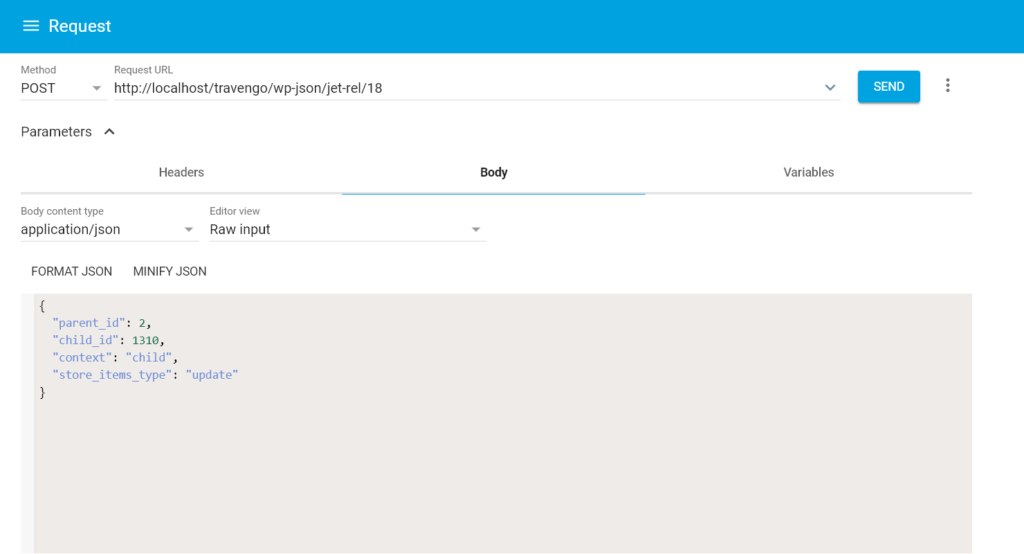Click the "child" context value
Screen dimensions: 1024x554
pyautogui.click(x=149, y=357)
